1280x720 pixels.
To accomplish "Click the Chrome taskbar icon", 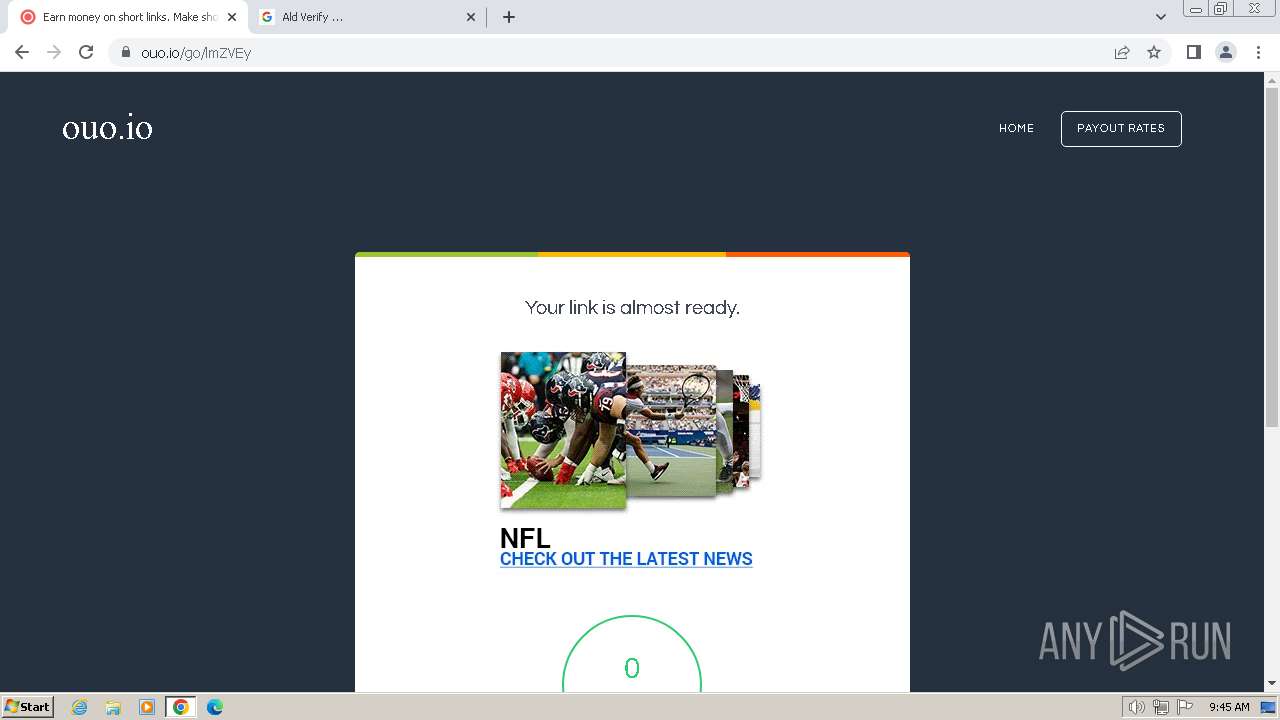I will [181, 707].
